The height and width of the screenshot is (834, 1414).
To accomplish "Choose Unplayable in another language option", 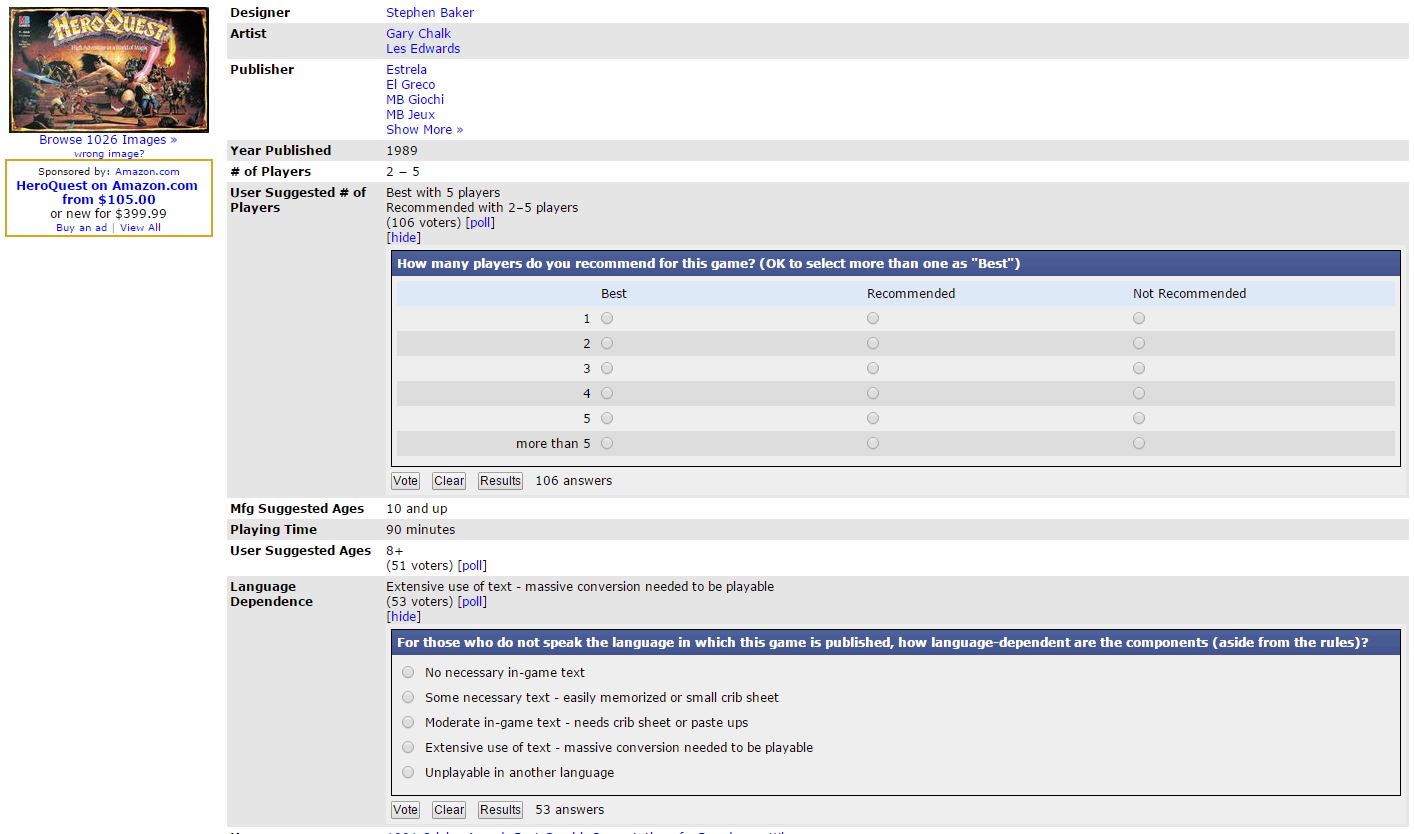I will pyautogui.click(x=408, y=772).
